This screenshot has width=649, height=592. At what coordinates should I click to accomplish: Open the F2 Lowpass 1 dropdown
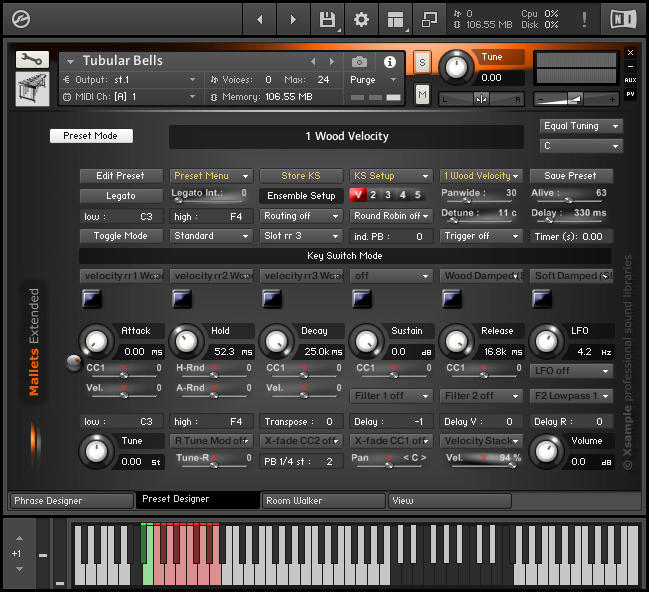point(571,396)
